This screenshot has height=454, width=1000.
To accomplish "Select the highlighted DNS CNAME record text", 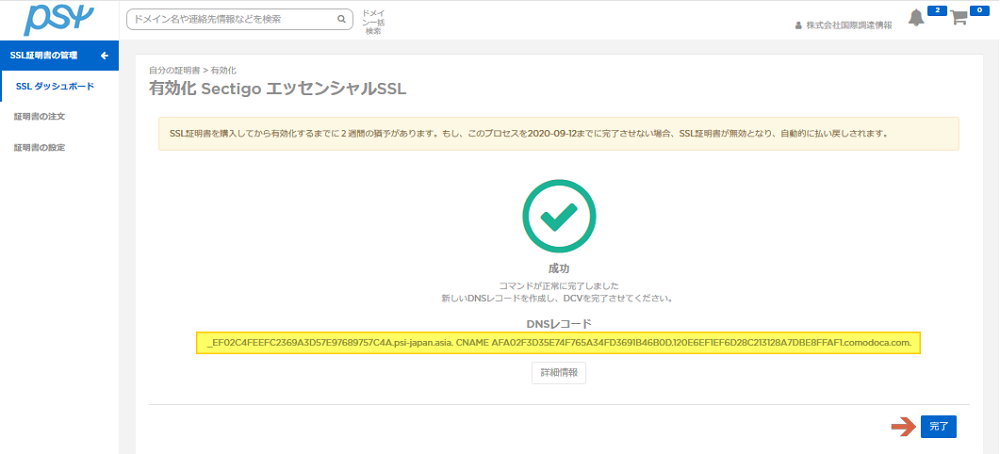I will pyautogui.click(x=559, y=343).
